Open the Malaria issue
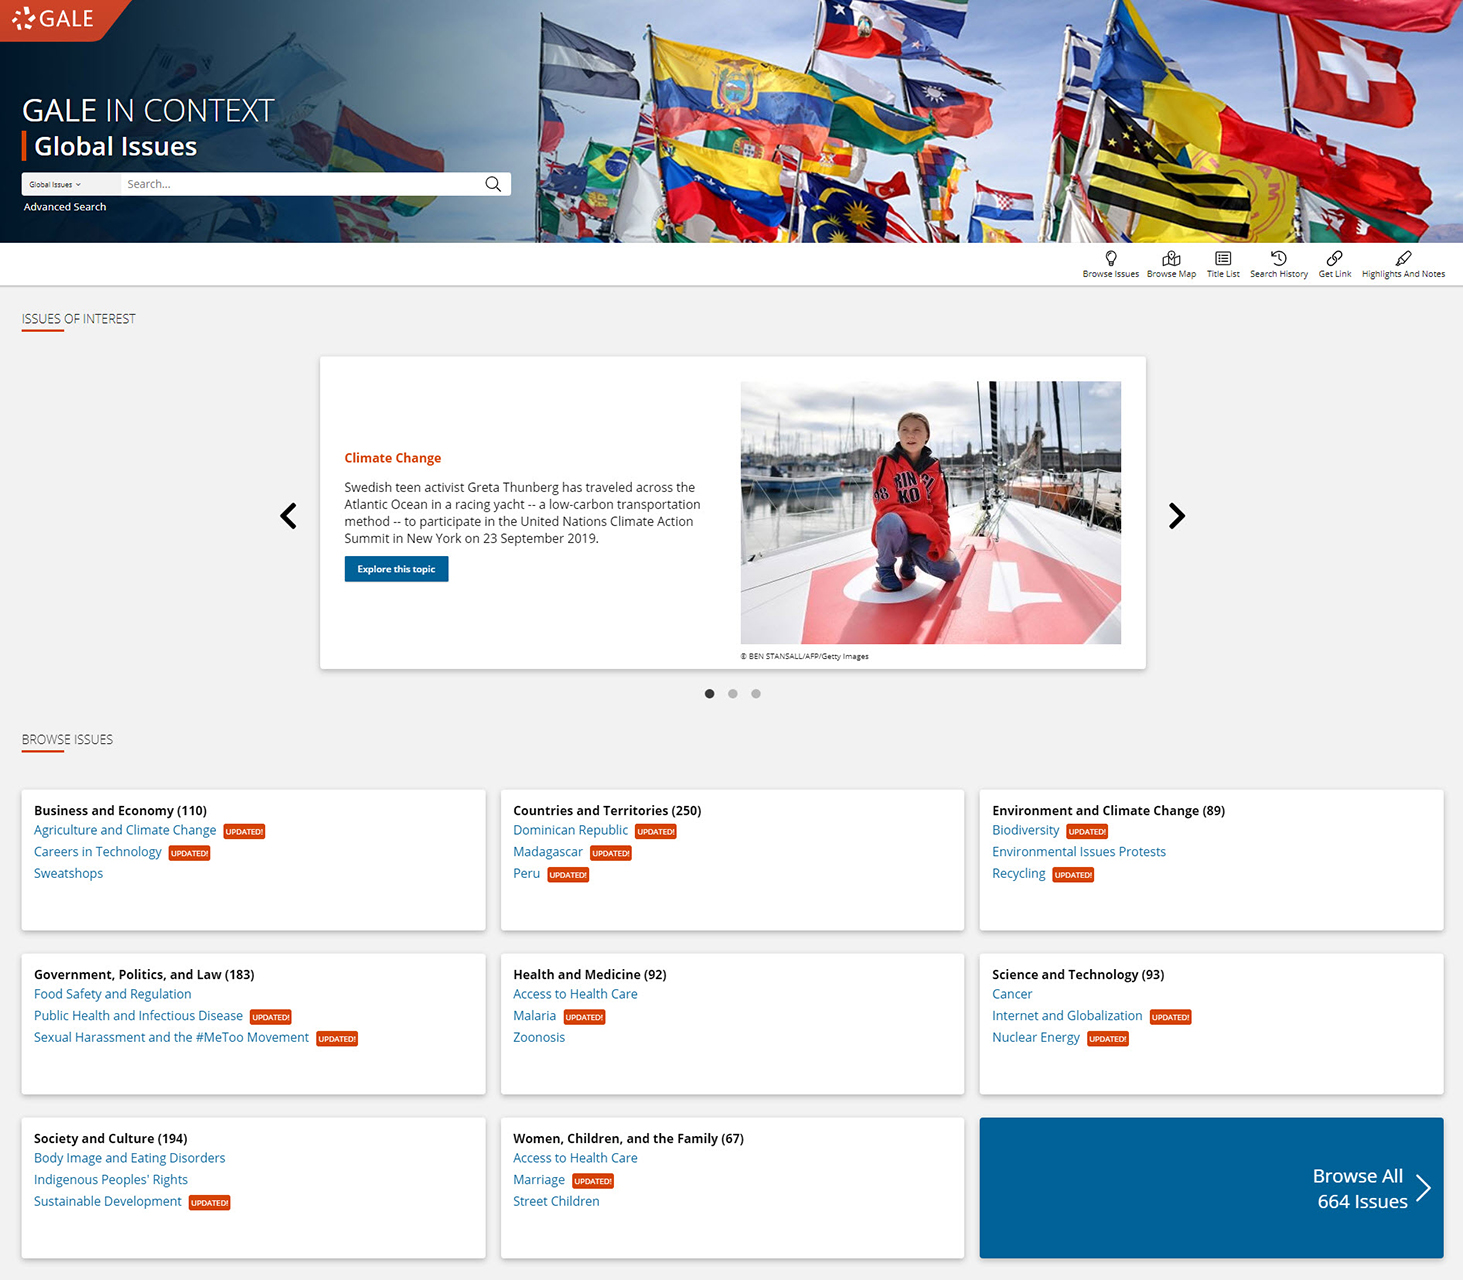 coord(534,1016)
